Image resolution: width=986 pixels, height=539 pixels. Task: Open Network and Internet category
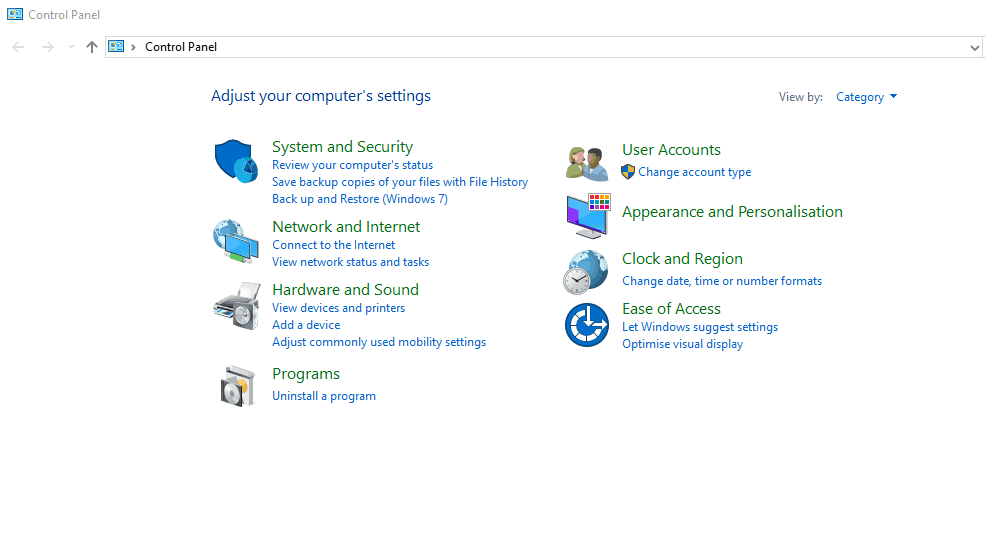point(346,226)
